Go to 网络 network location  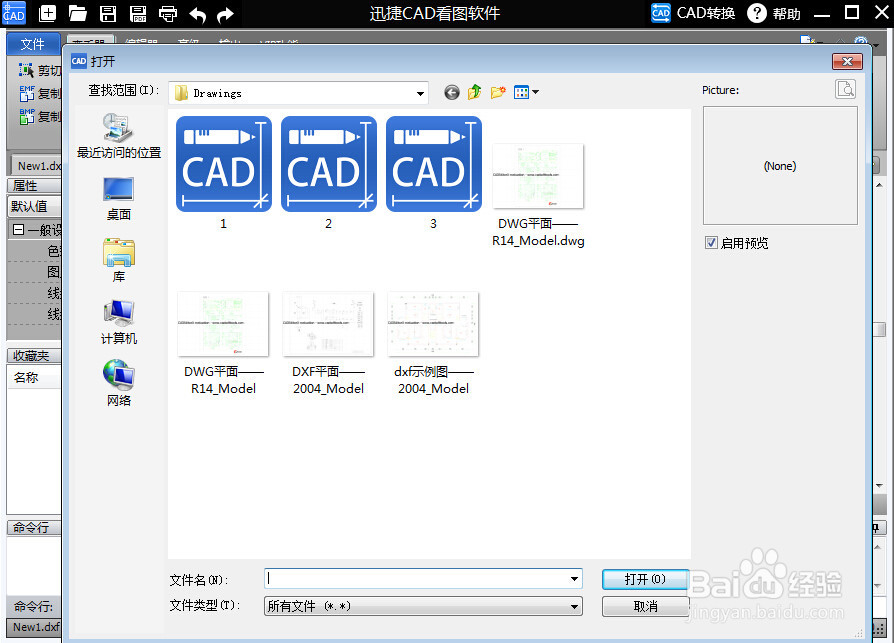tap(119, 384)
